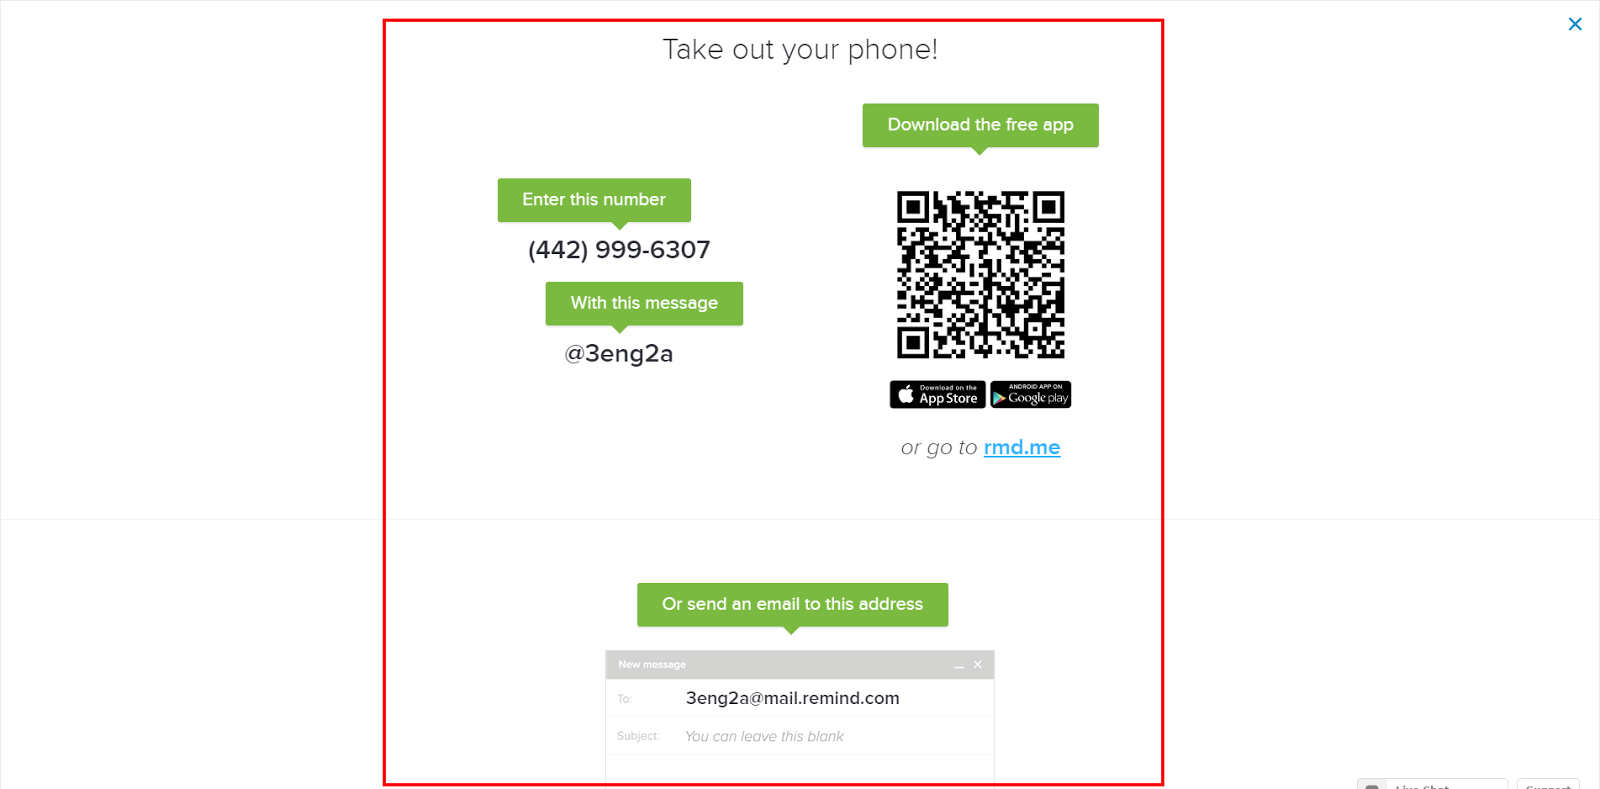Click the With this message label

(644, 303)
